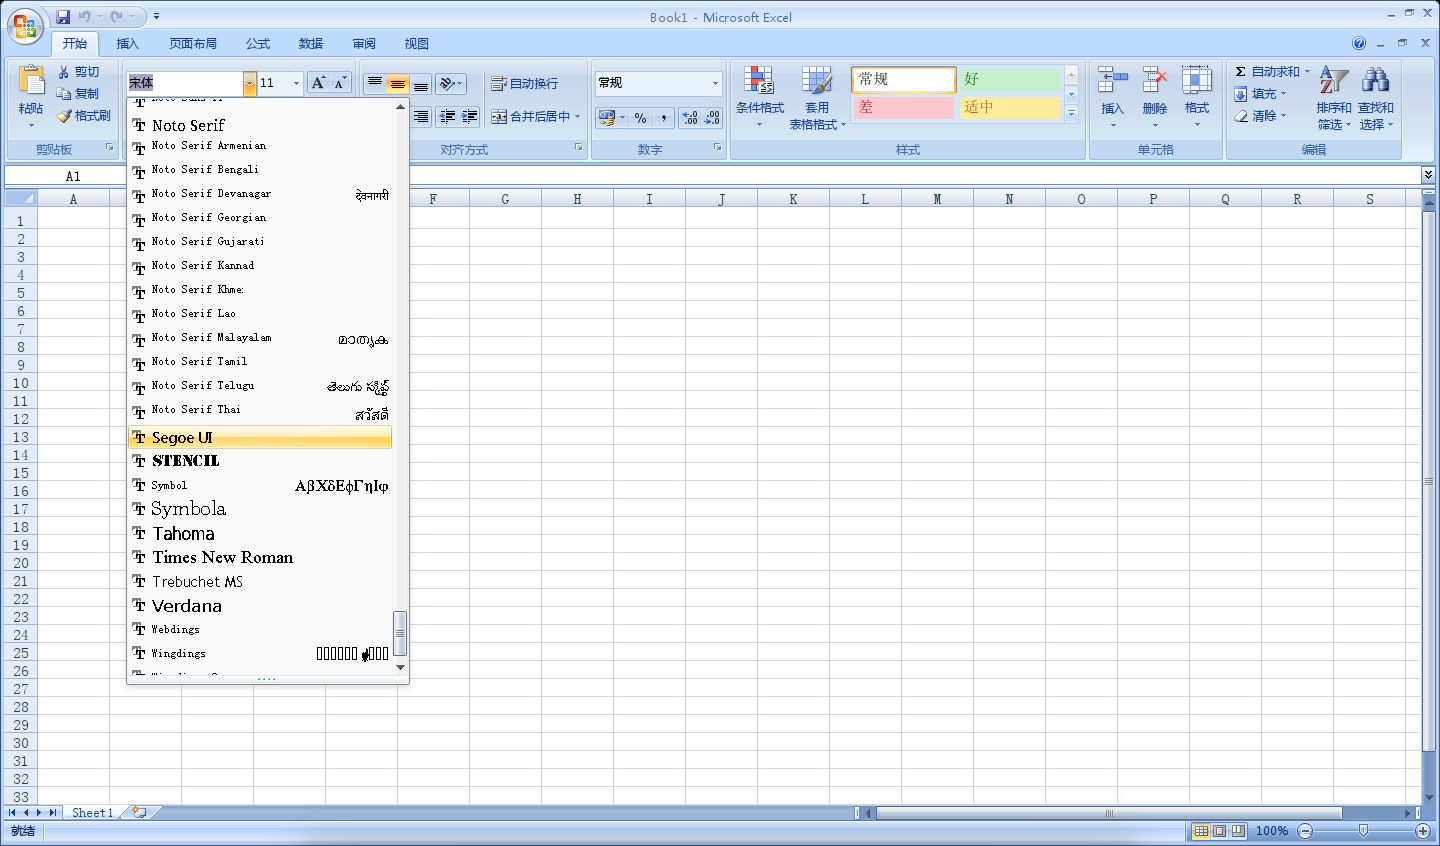
Task: Toggle bottom vertical alignment
Action: [421, 83]
